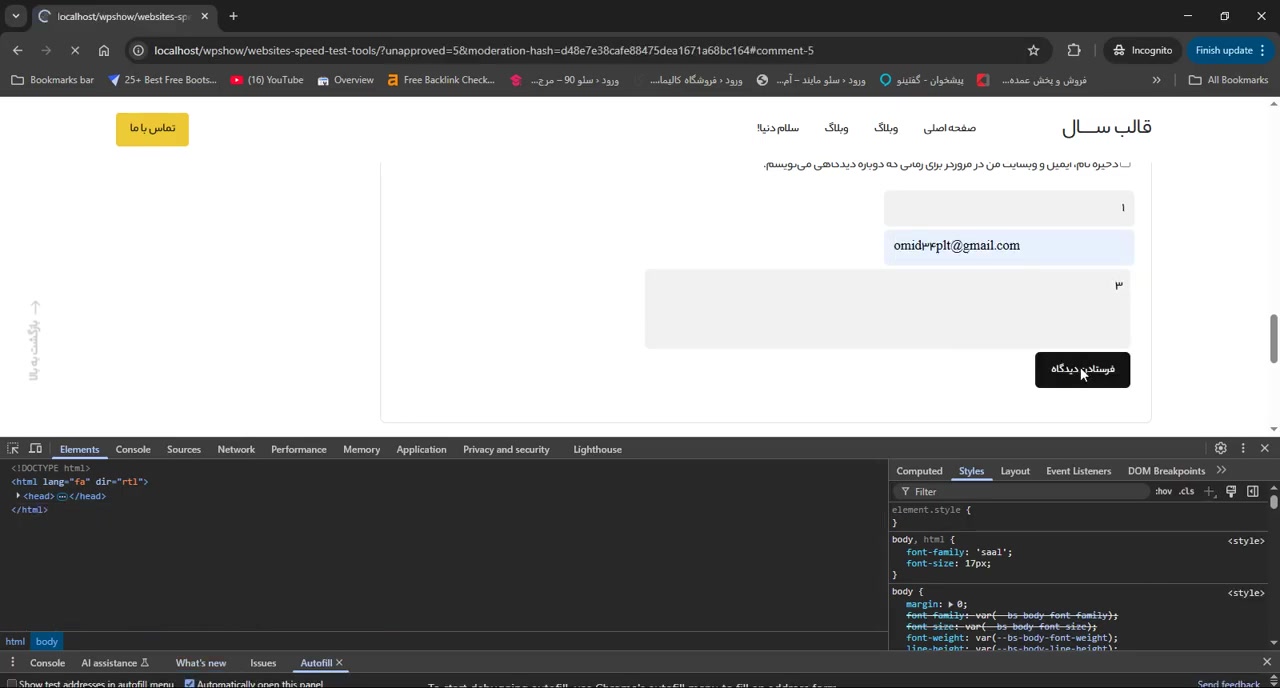Click the email input field
The height and width of the screenshot is (688, 1280).
point(1008,246)
